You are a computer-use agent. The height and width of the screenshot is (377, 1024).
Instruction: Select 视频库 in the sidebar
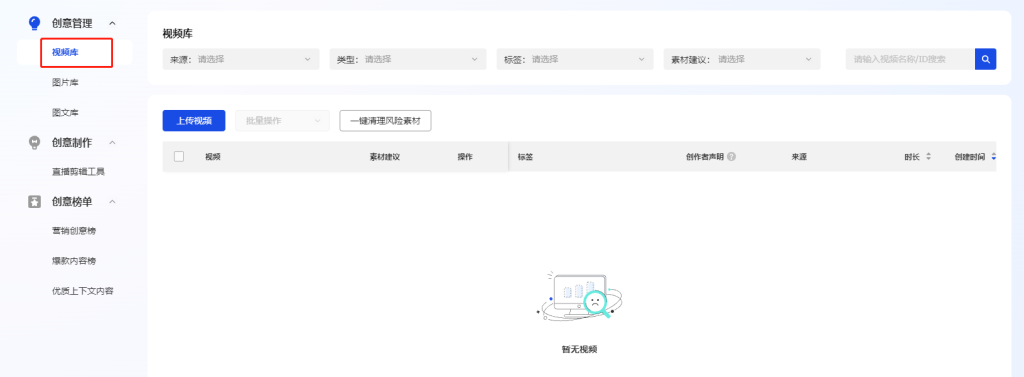coord(65,52)
